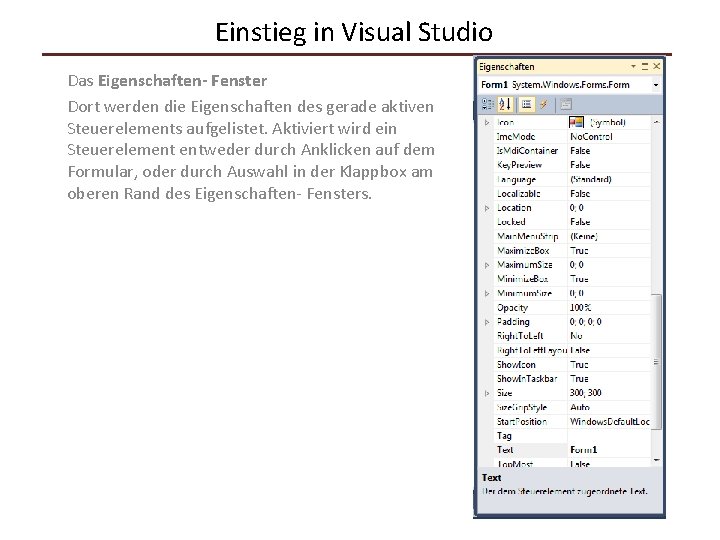Select the ImeMode property name
This screenshot has height=540, width=720.
pyautogui.click(x=516, y=137)
